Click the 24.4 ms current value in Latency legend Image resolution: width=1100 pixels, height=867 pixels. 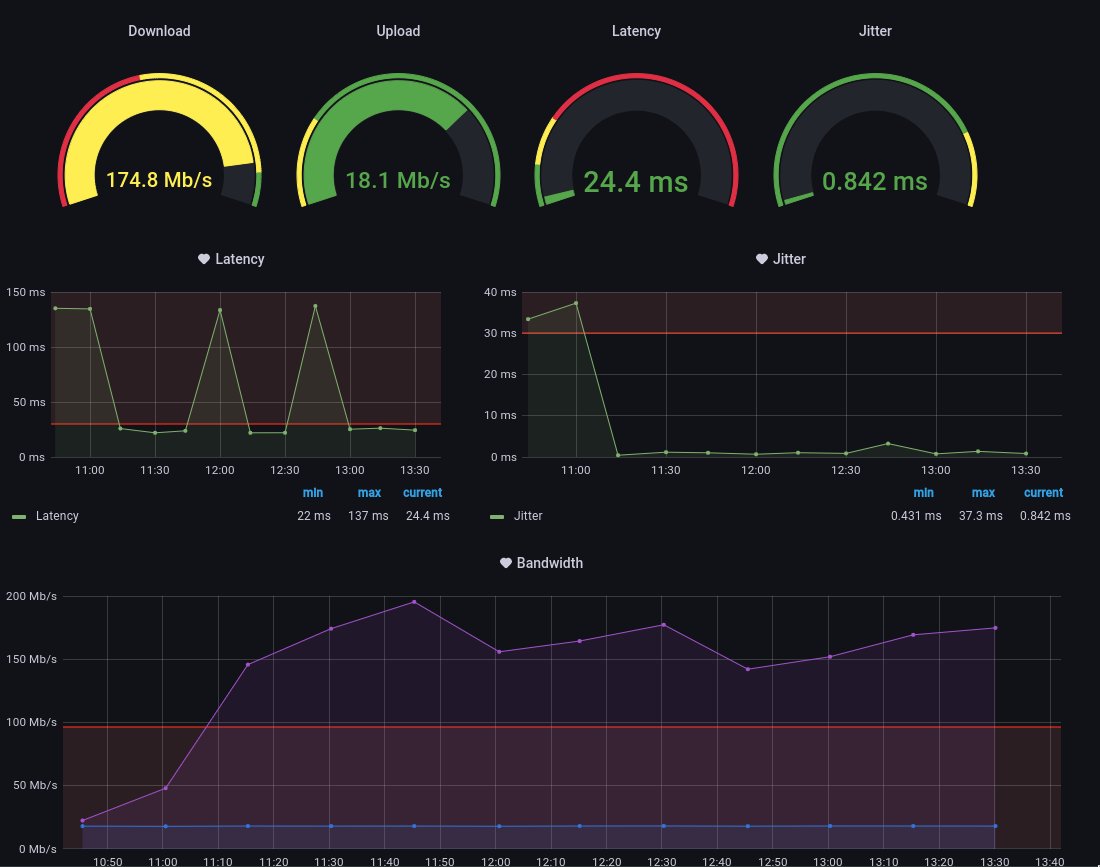pos(428,516)
